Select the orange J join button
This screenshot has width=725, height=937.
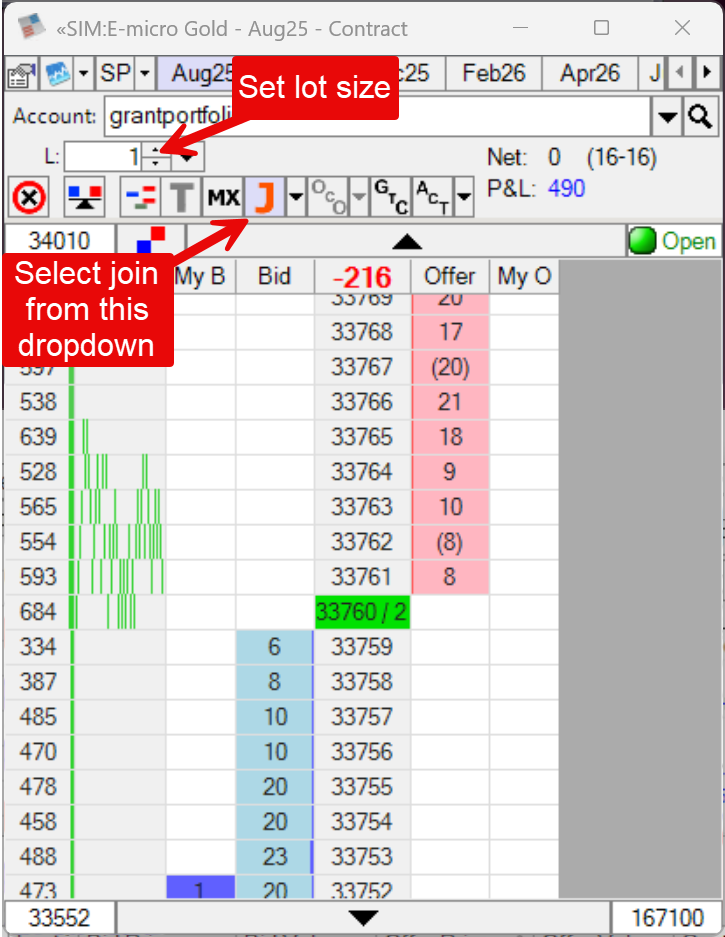[264, 198]
